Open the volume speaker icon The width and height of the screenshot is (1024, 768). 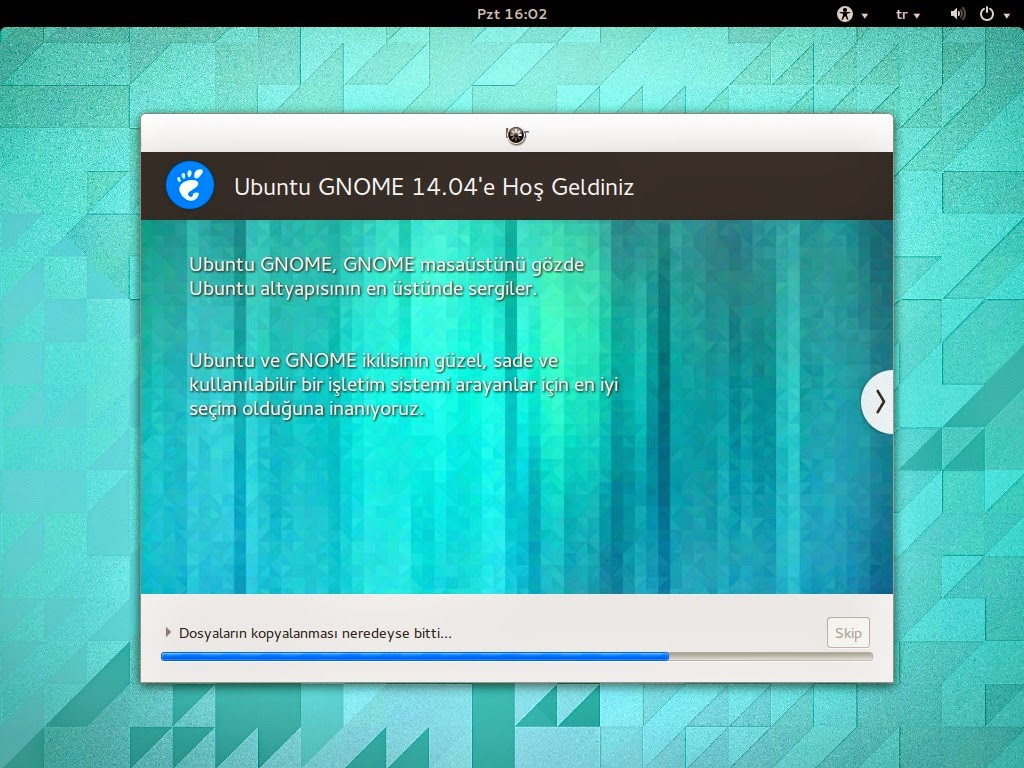(x=957, y=14)
